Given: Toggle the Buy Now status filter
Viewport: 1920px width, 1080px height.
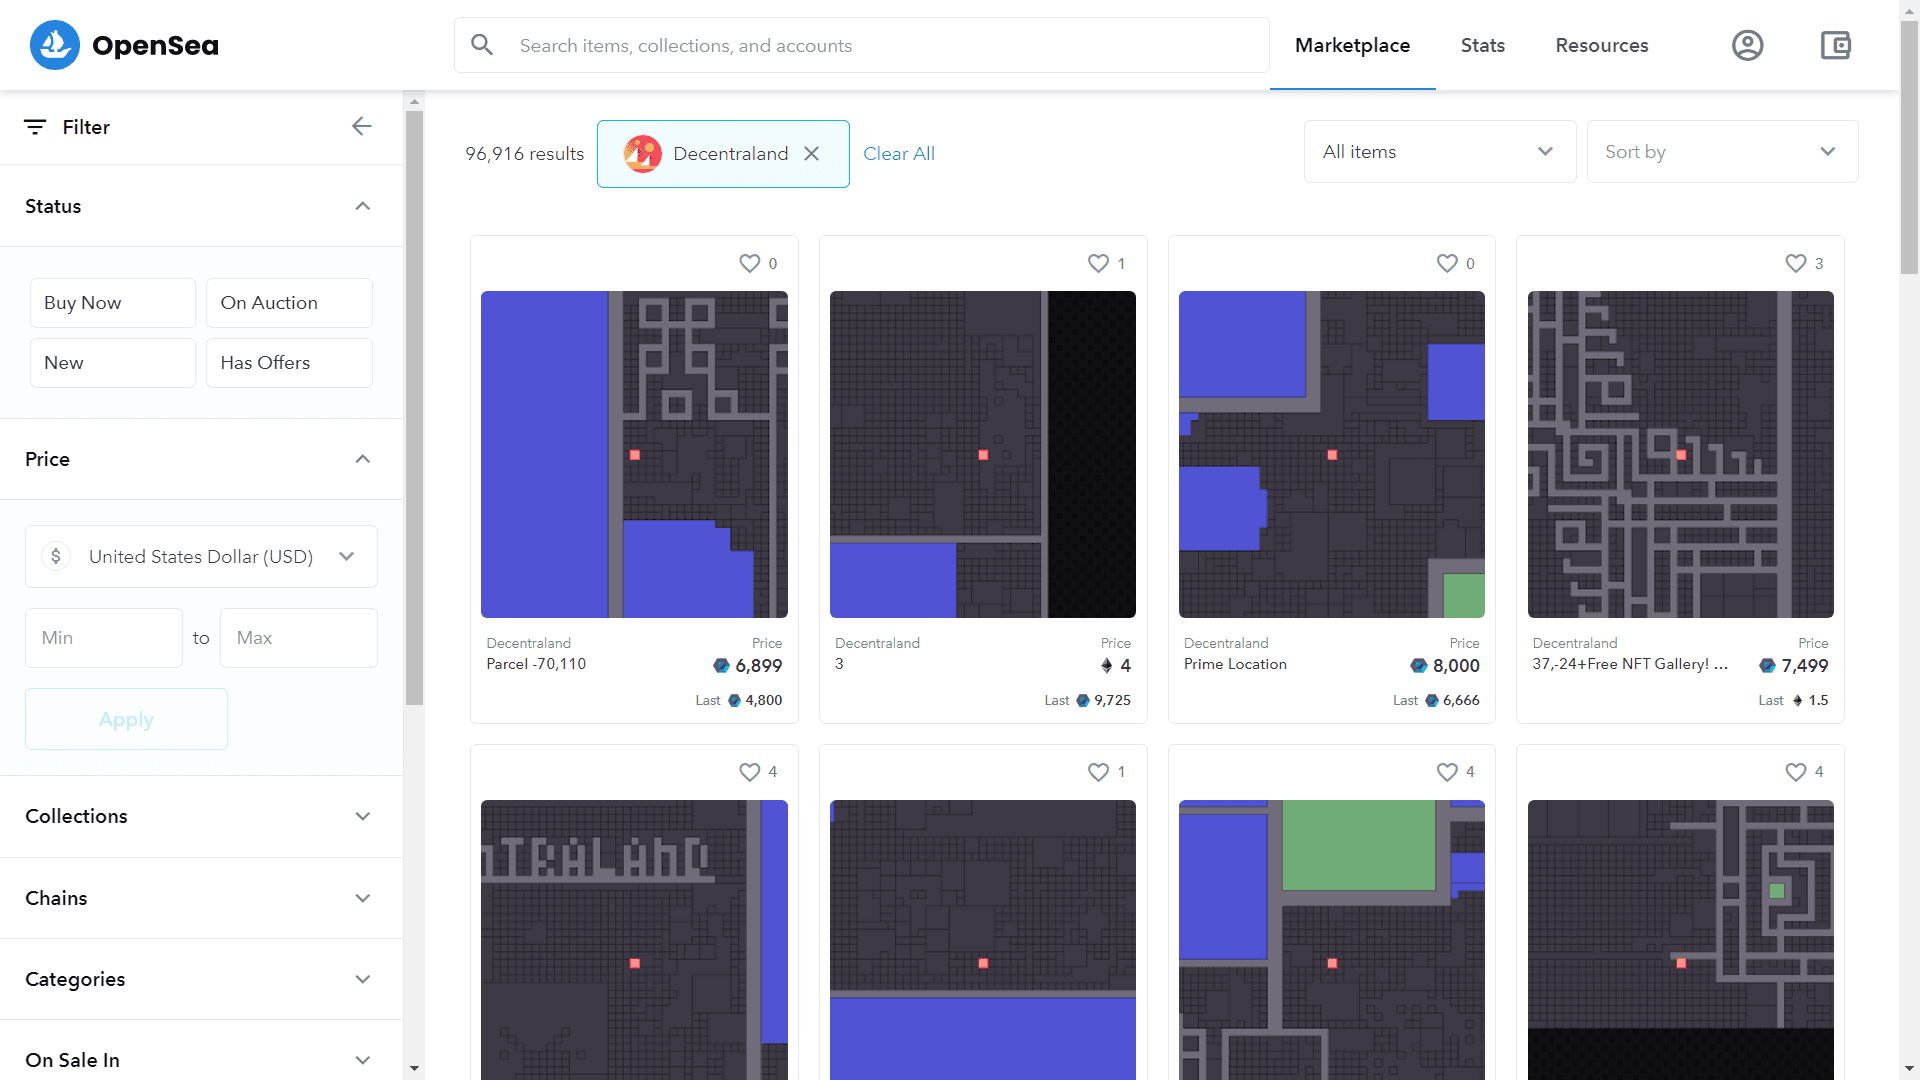Looking at the screenshot, I should tap(113, 303).
